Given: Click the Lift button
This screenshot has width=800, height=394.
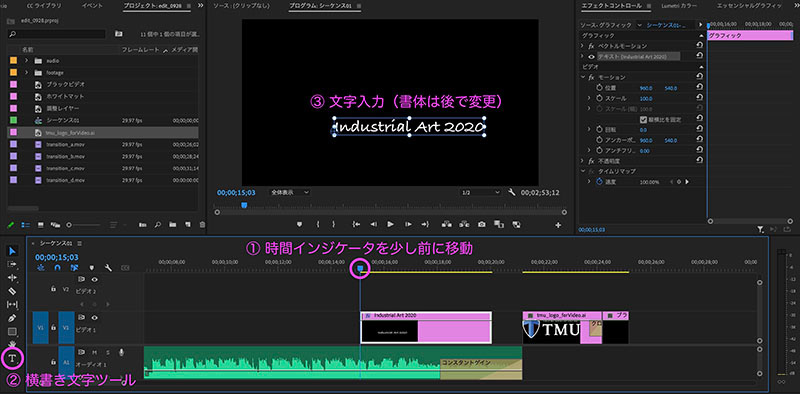Looking at the screenshot, I should click(x=447, y=224).
